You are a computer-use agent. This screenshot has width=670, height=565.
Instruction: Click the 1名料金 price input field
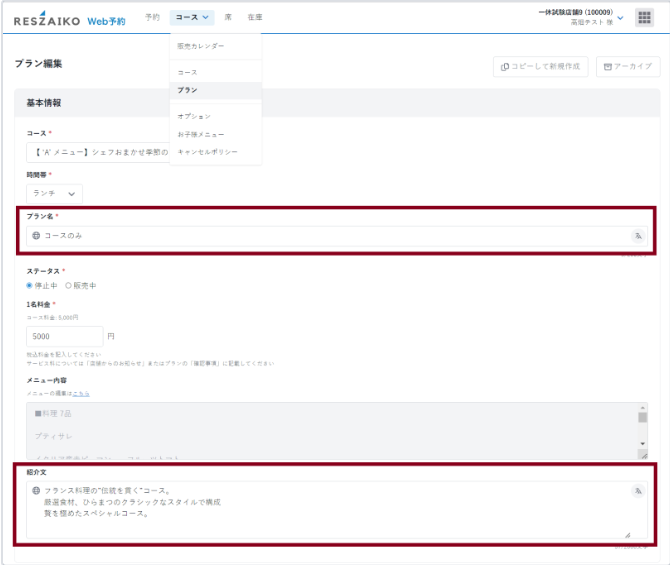[x=64, y=336]
